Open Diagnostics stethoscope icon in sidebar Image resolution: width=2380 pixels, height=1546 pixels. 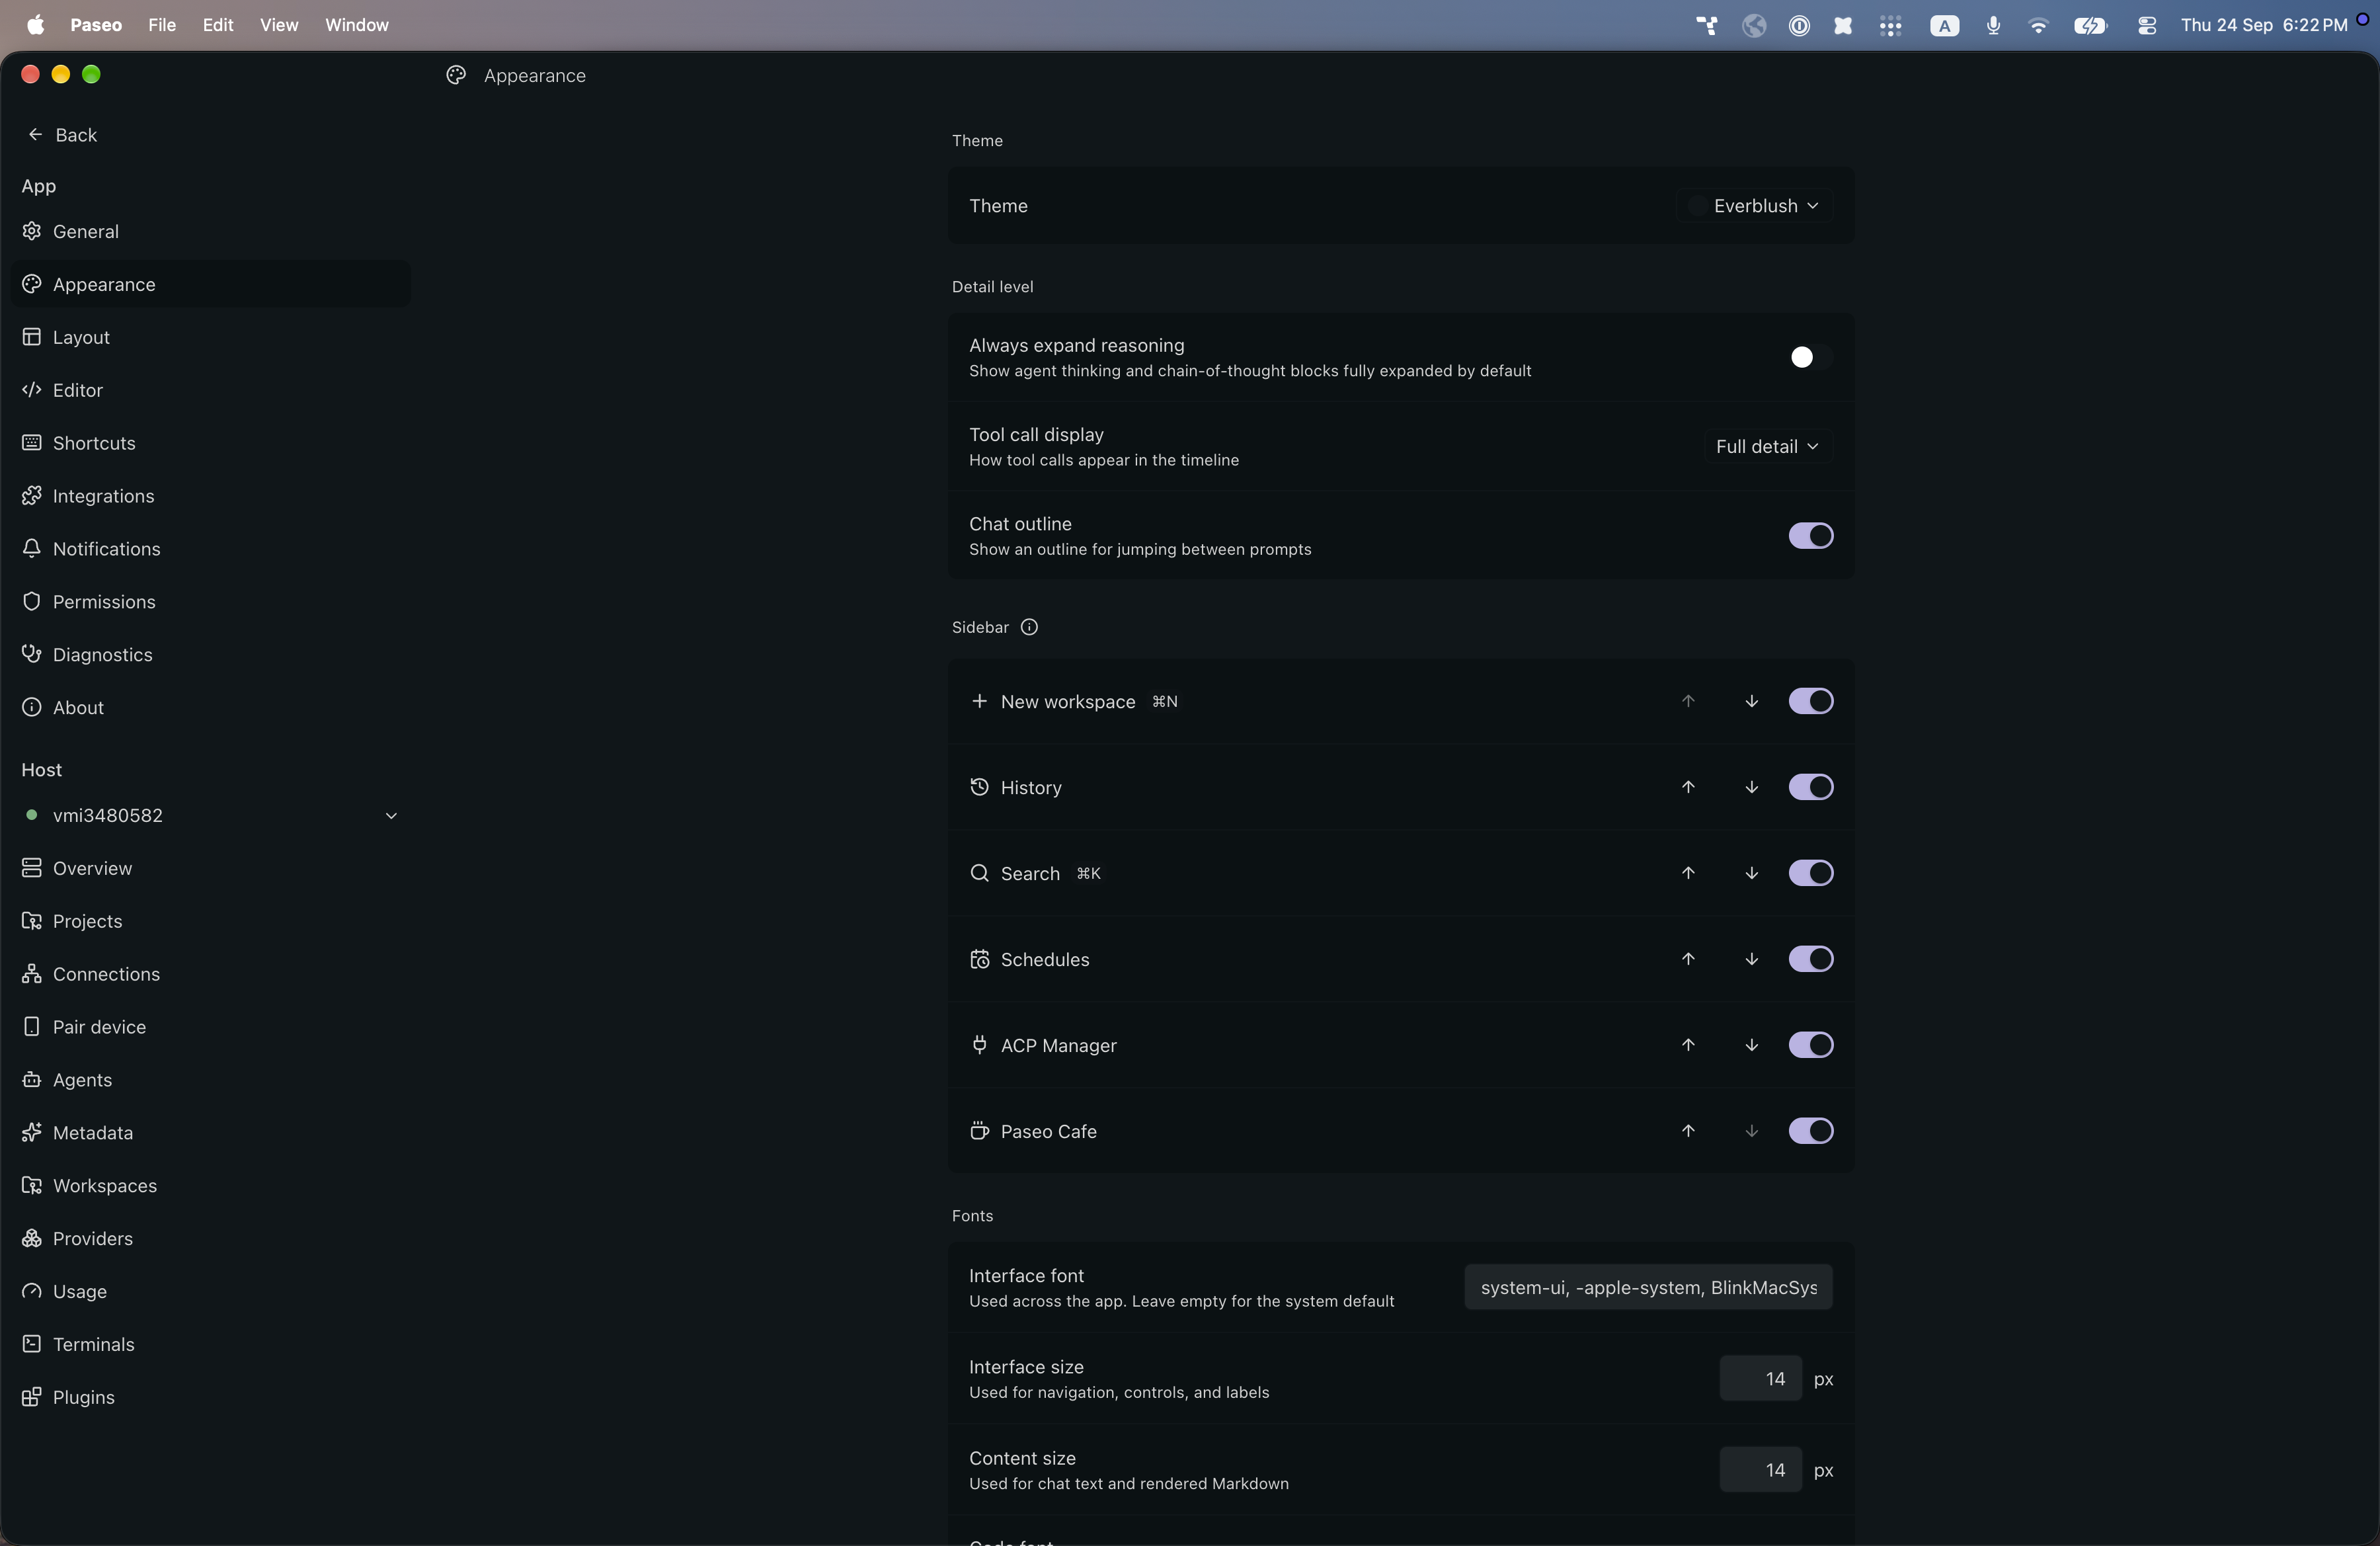32,654
